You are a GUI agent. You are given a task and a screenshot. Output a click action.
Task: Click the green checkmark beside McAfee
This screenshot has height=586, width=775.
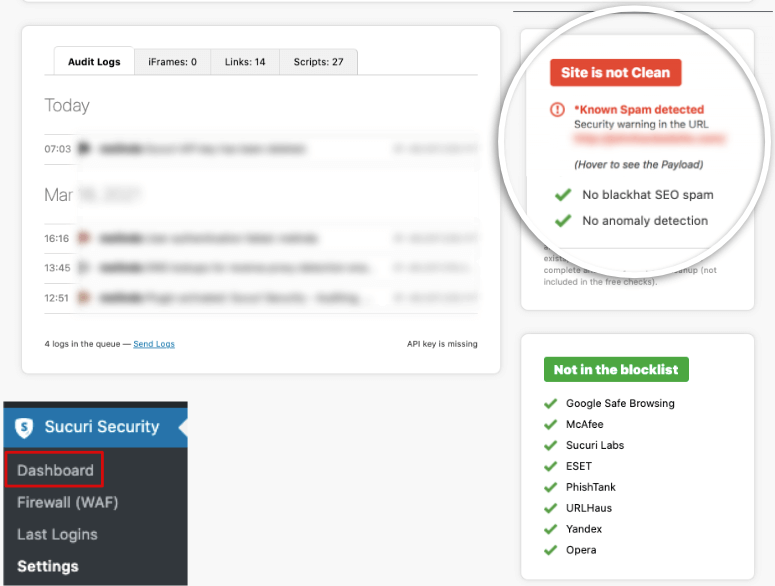(x=550, y=424)
